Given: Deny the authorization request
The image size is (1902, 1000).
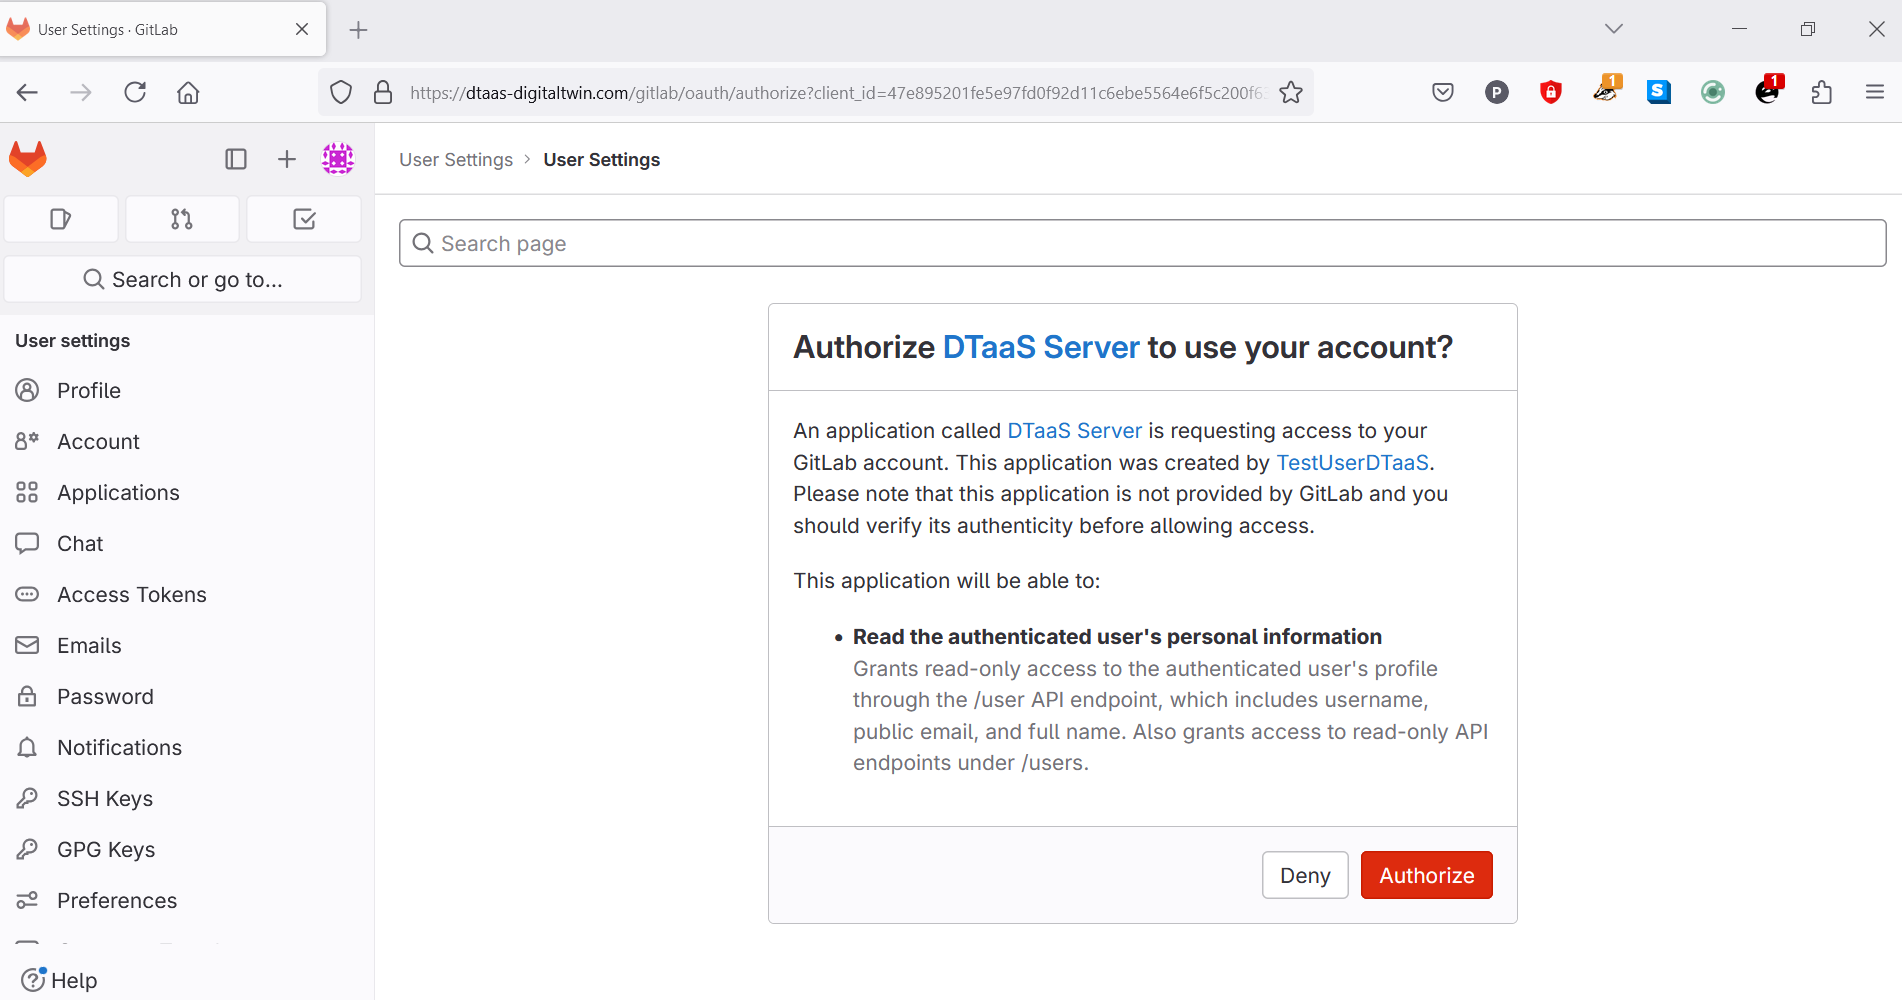Looking at the screenshot, I should click(x=1305, y=875).
